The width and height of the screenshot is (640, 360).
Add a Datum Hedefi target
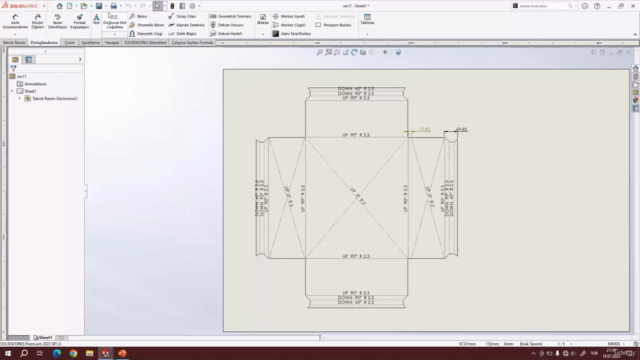click(x=226, y=33)
